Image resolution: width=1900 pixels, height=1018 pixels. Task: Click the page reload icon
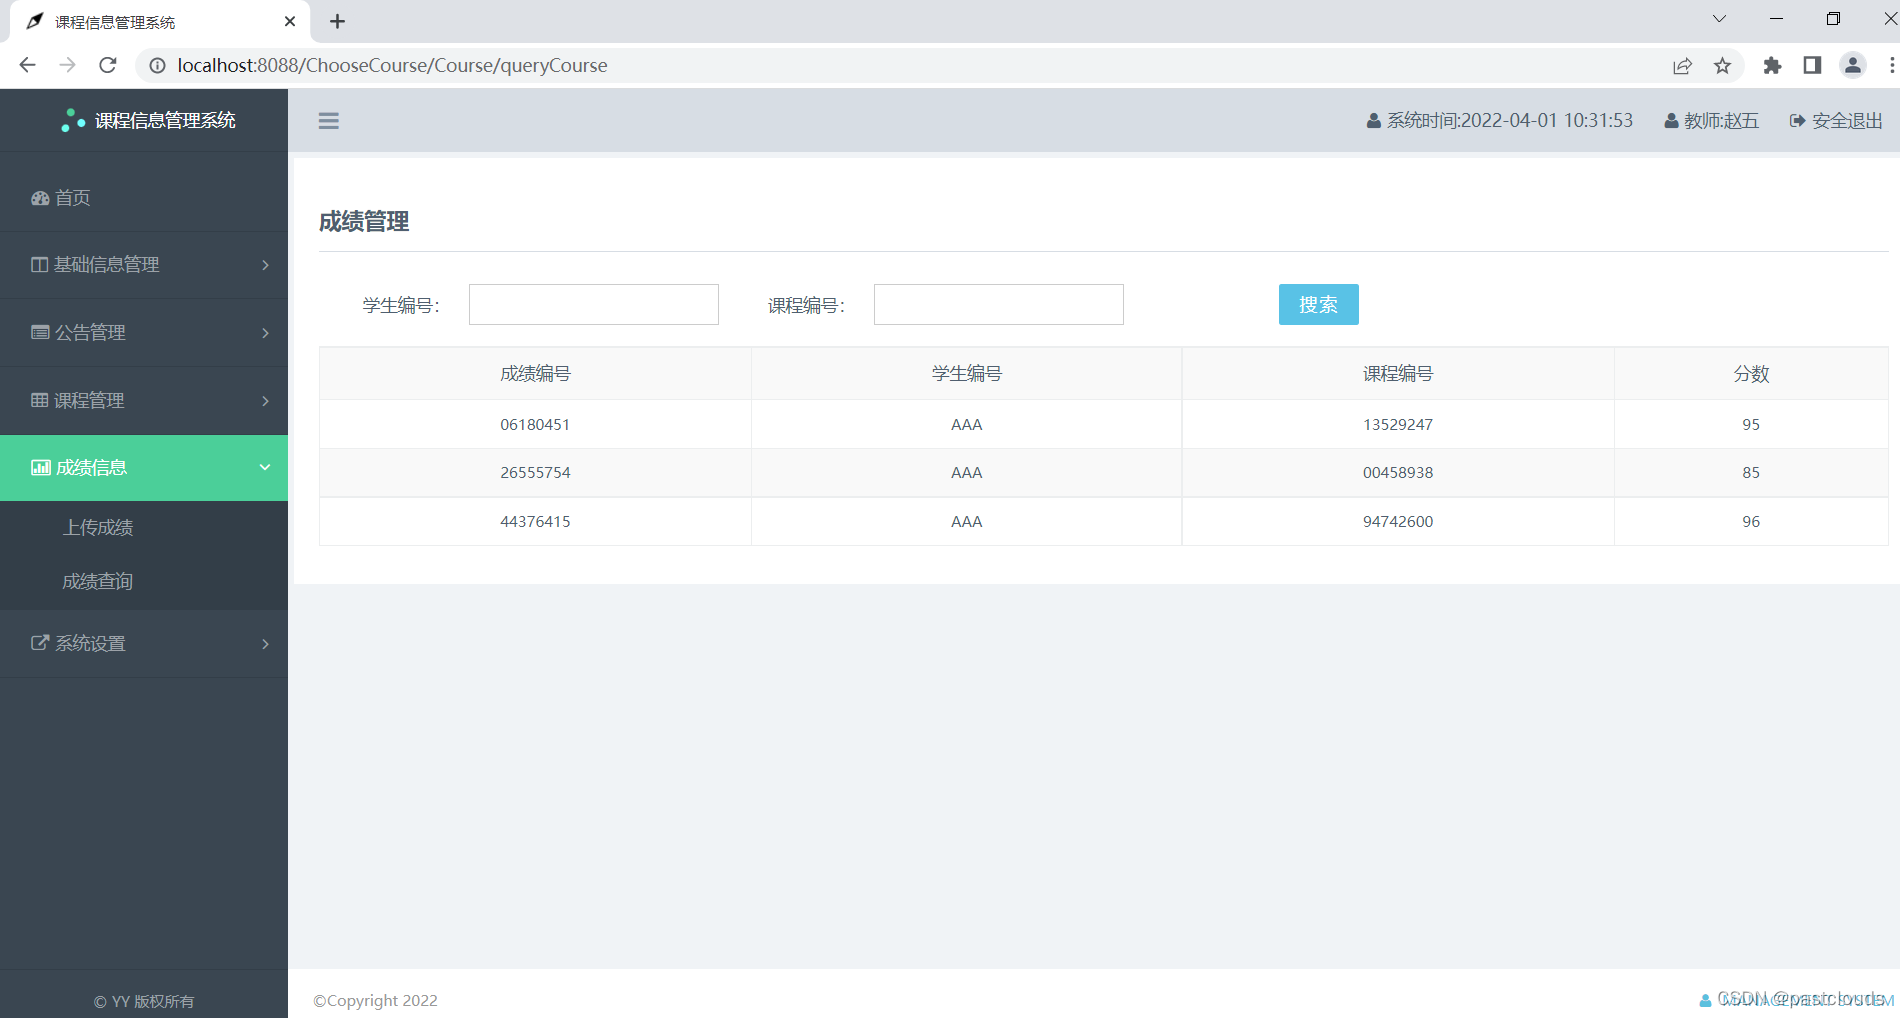pyautogui.click(x=107, y=65)
